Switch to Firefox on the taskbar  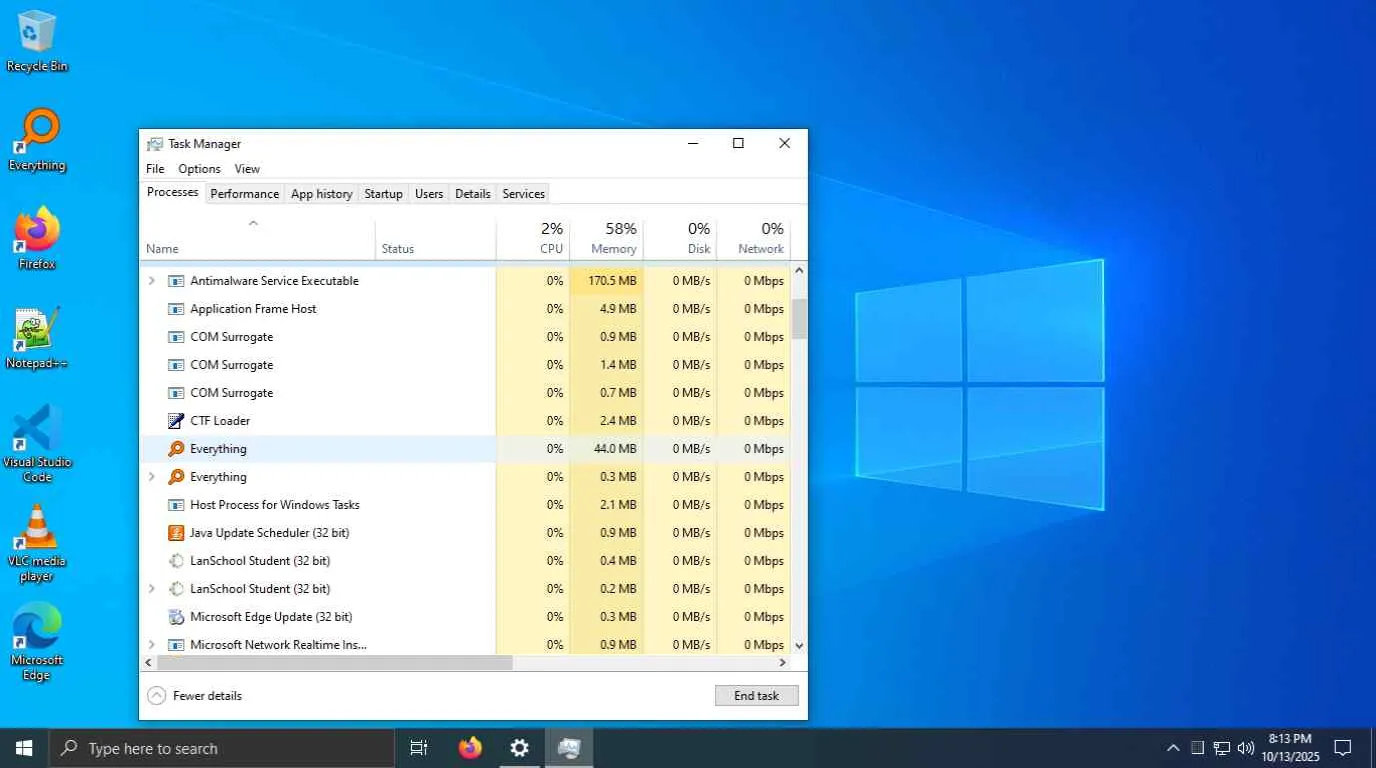tap(470, 748)
